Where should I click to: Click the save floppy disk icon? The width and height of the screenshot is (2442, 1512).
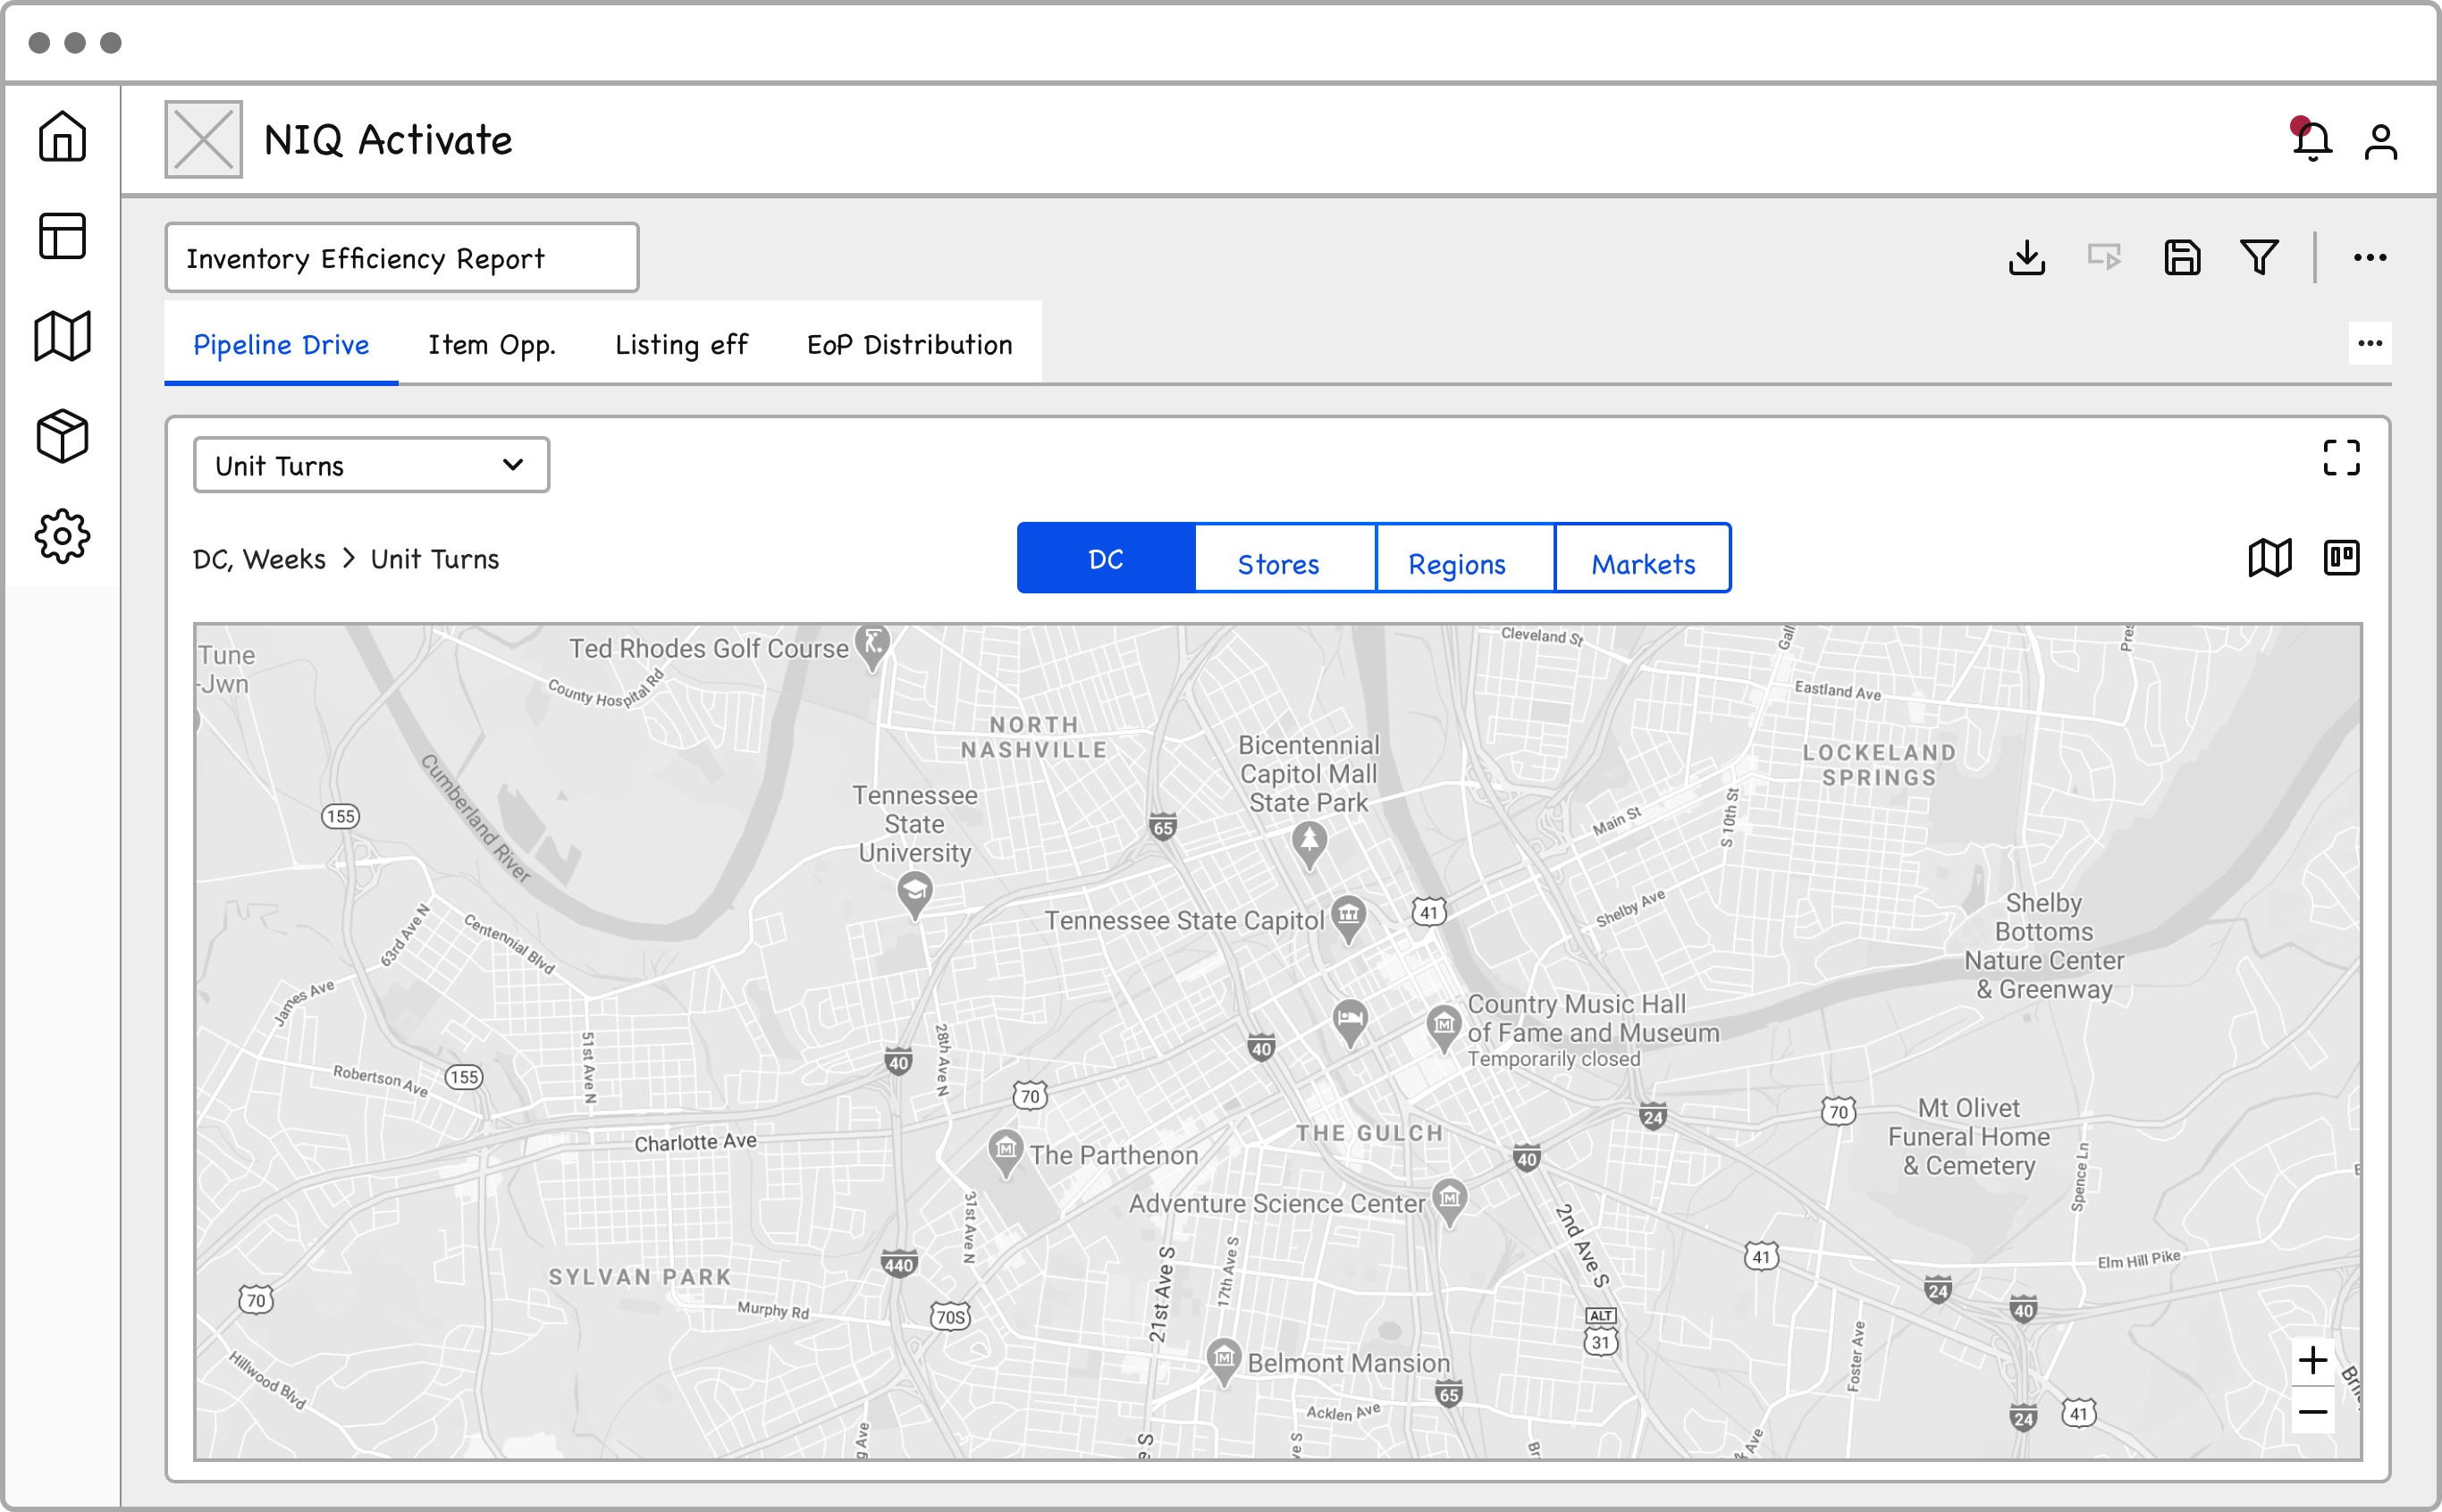2182,257
